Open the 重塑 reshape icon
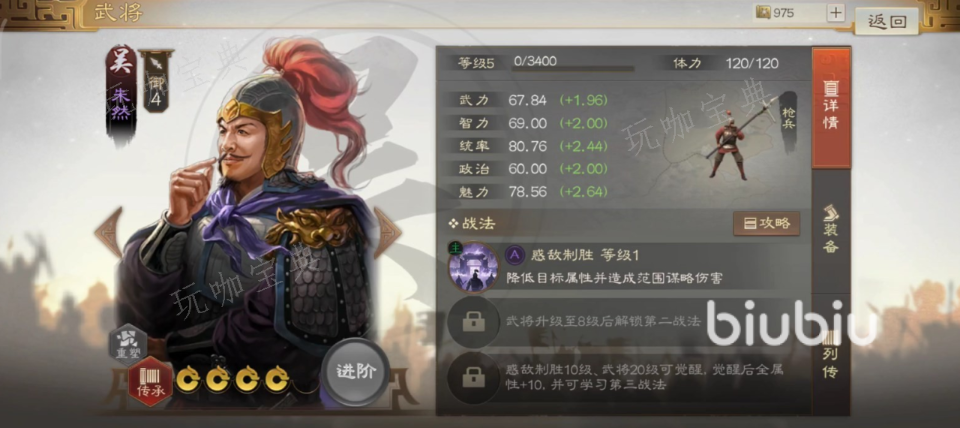The image size is (960, 428). coord(129,345)
